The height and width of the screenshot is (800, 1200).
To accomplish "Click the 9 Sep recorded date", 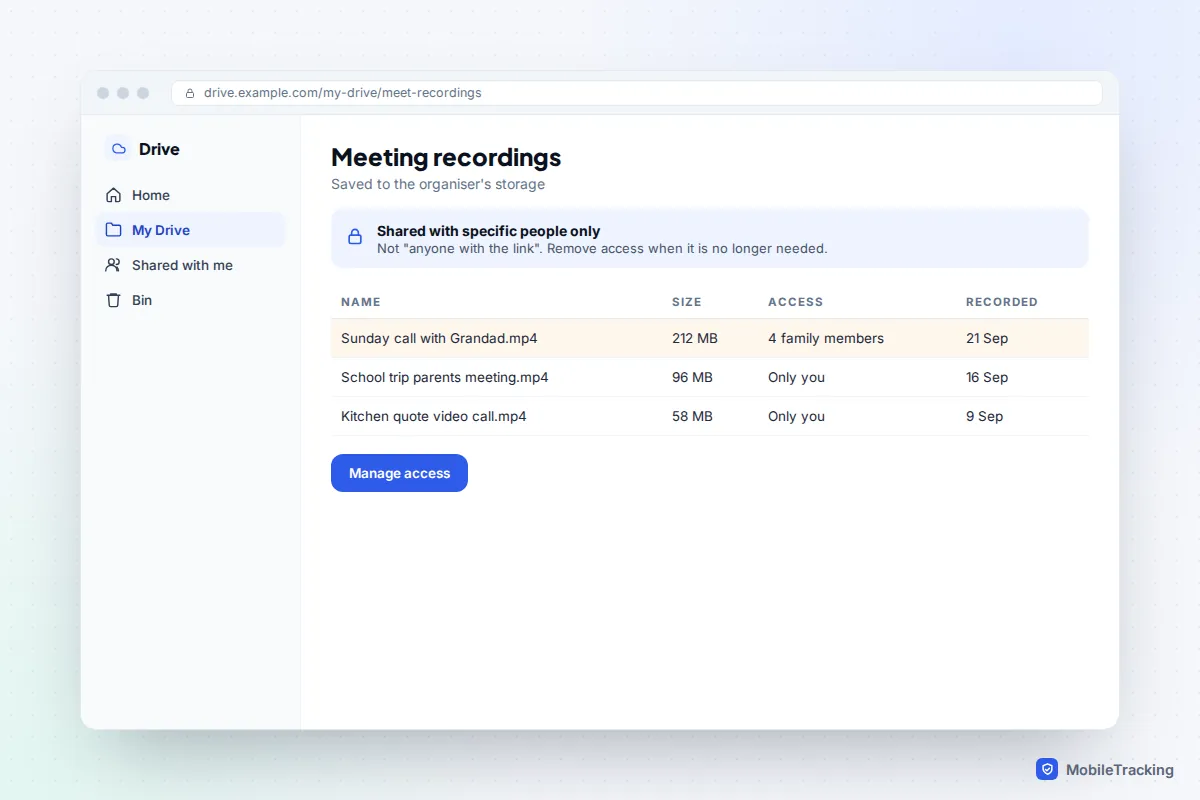I will coord(985,416).
